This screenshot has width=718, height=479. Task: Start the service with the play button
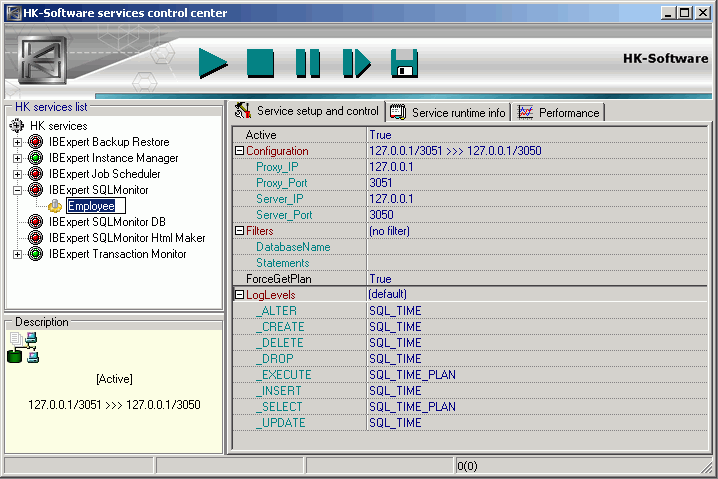click(x=213, y=63)
